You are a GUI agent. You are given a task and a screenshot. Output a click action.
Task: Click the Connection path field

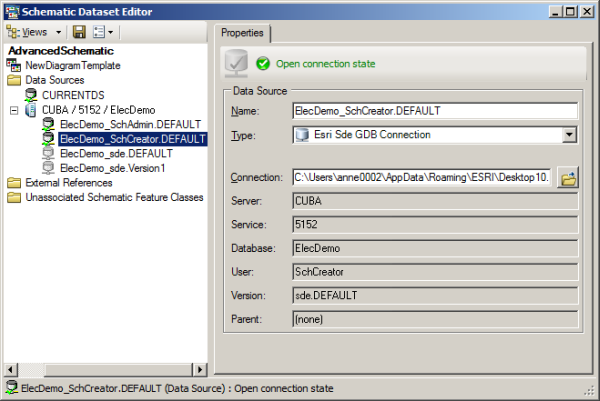tap(422, 178)
